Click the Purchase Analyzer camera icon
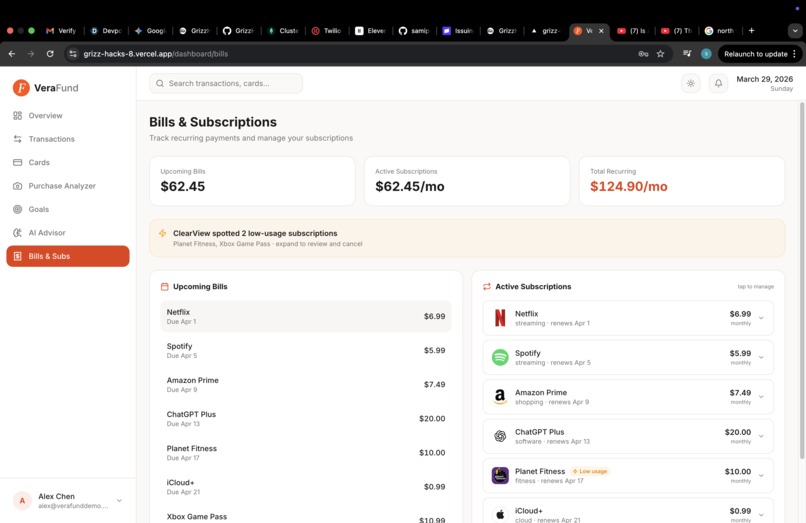Screen dimensions: 806x523 point(17,186)
